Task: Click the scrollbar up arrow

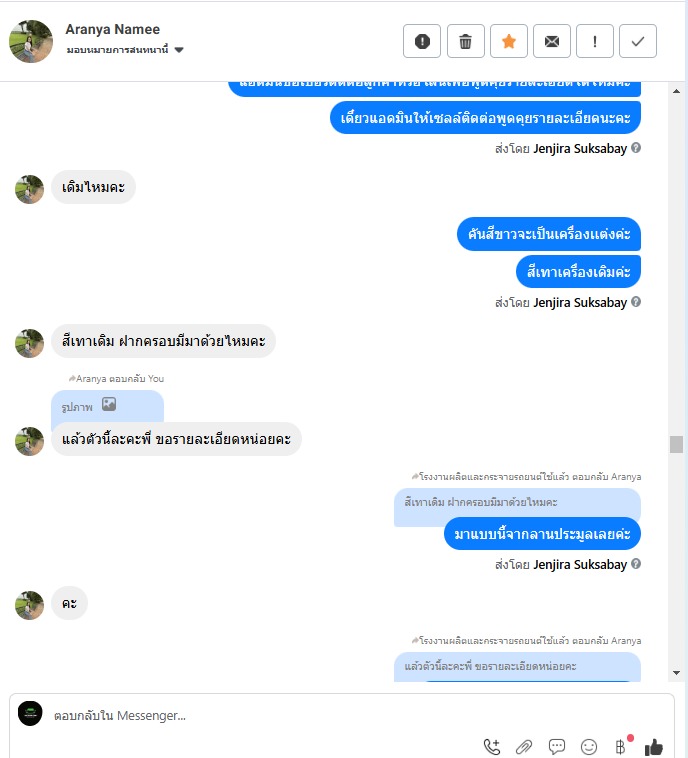Action: coord(676,91)
